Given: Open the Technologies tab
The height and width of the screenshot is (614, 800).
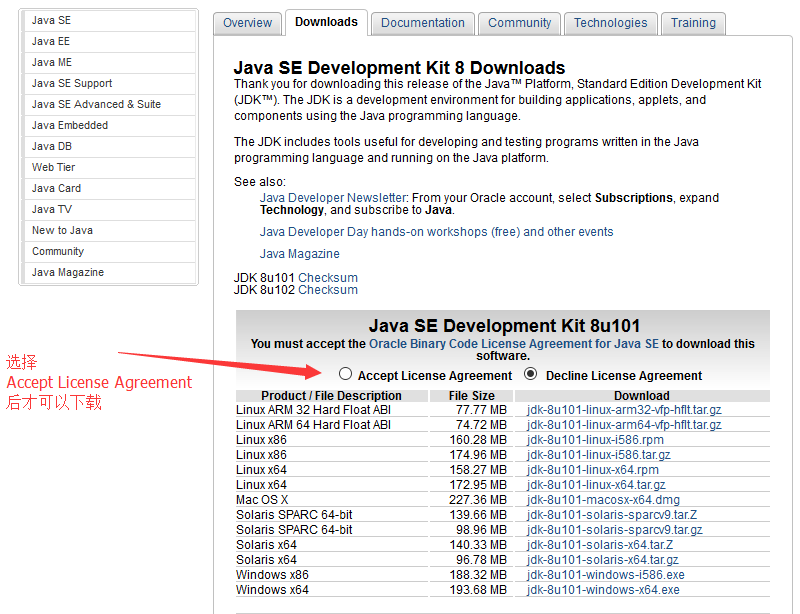Looking at the screenshot, I should click(x=611, y=23).
